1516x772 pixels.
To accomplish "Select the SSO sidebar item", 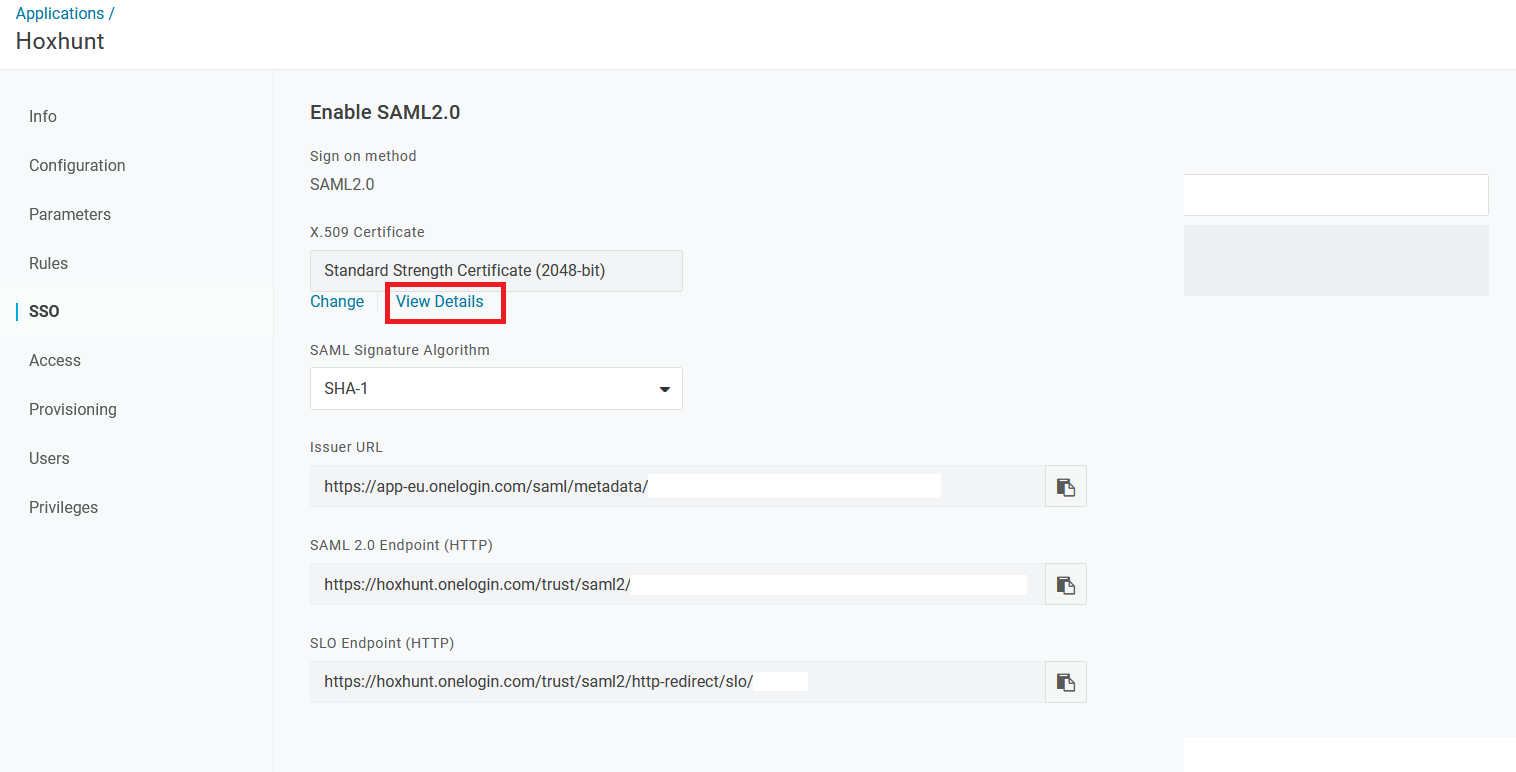I will (x=44, y=311).
